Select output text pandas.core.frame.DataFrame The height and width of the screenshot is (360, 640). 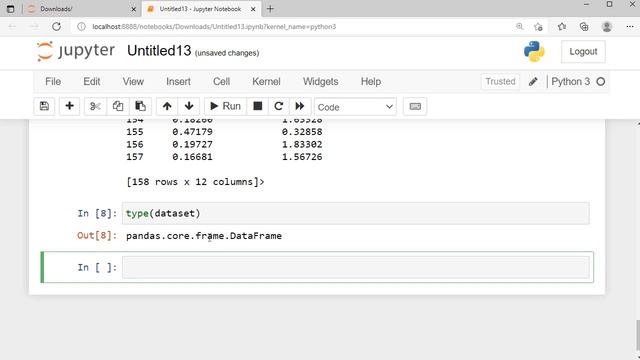point(204,236)
